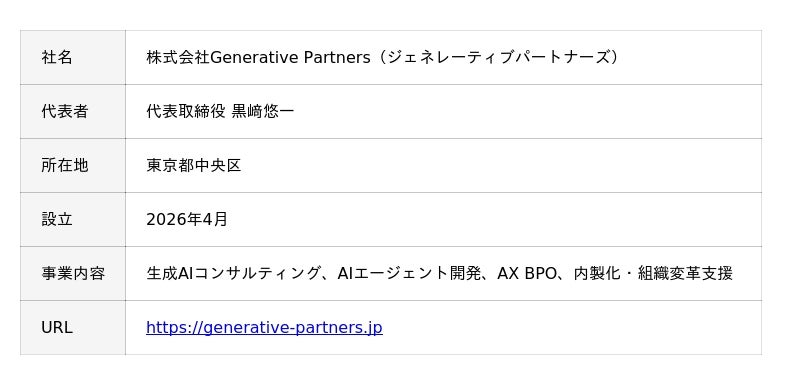Click the URL header cell

(73, 328)
